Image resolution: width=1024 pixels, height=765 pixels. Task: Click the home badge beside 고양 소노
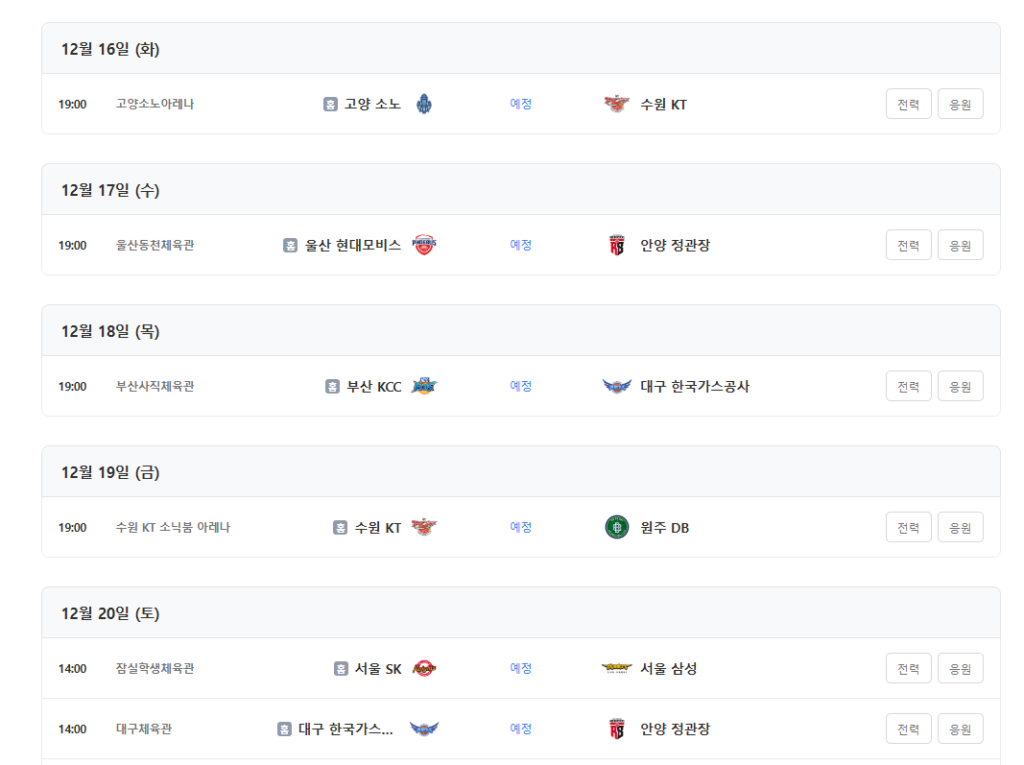tap(331, 103)
